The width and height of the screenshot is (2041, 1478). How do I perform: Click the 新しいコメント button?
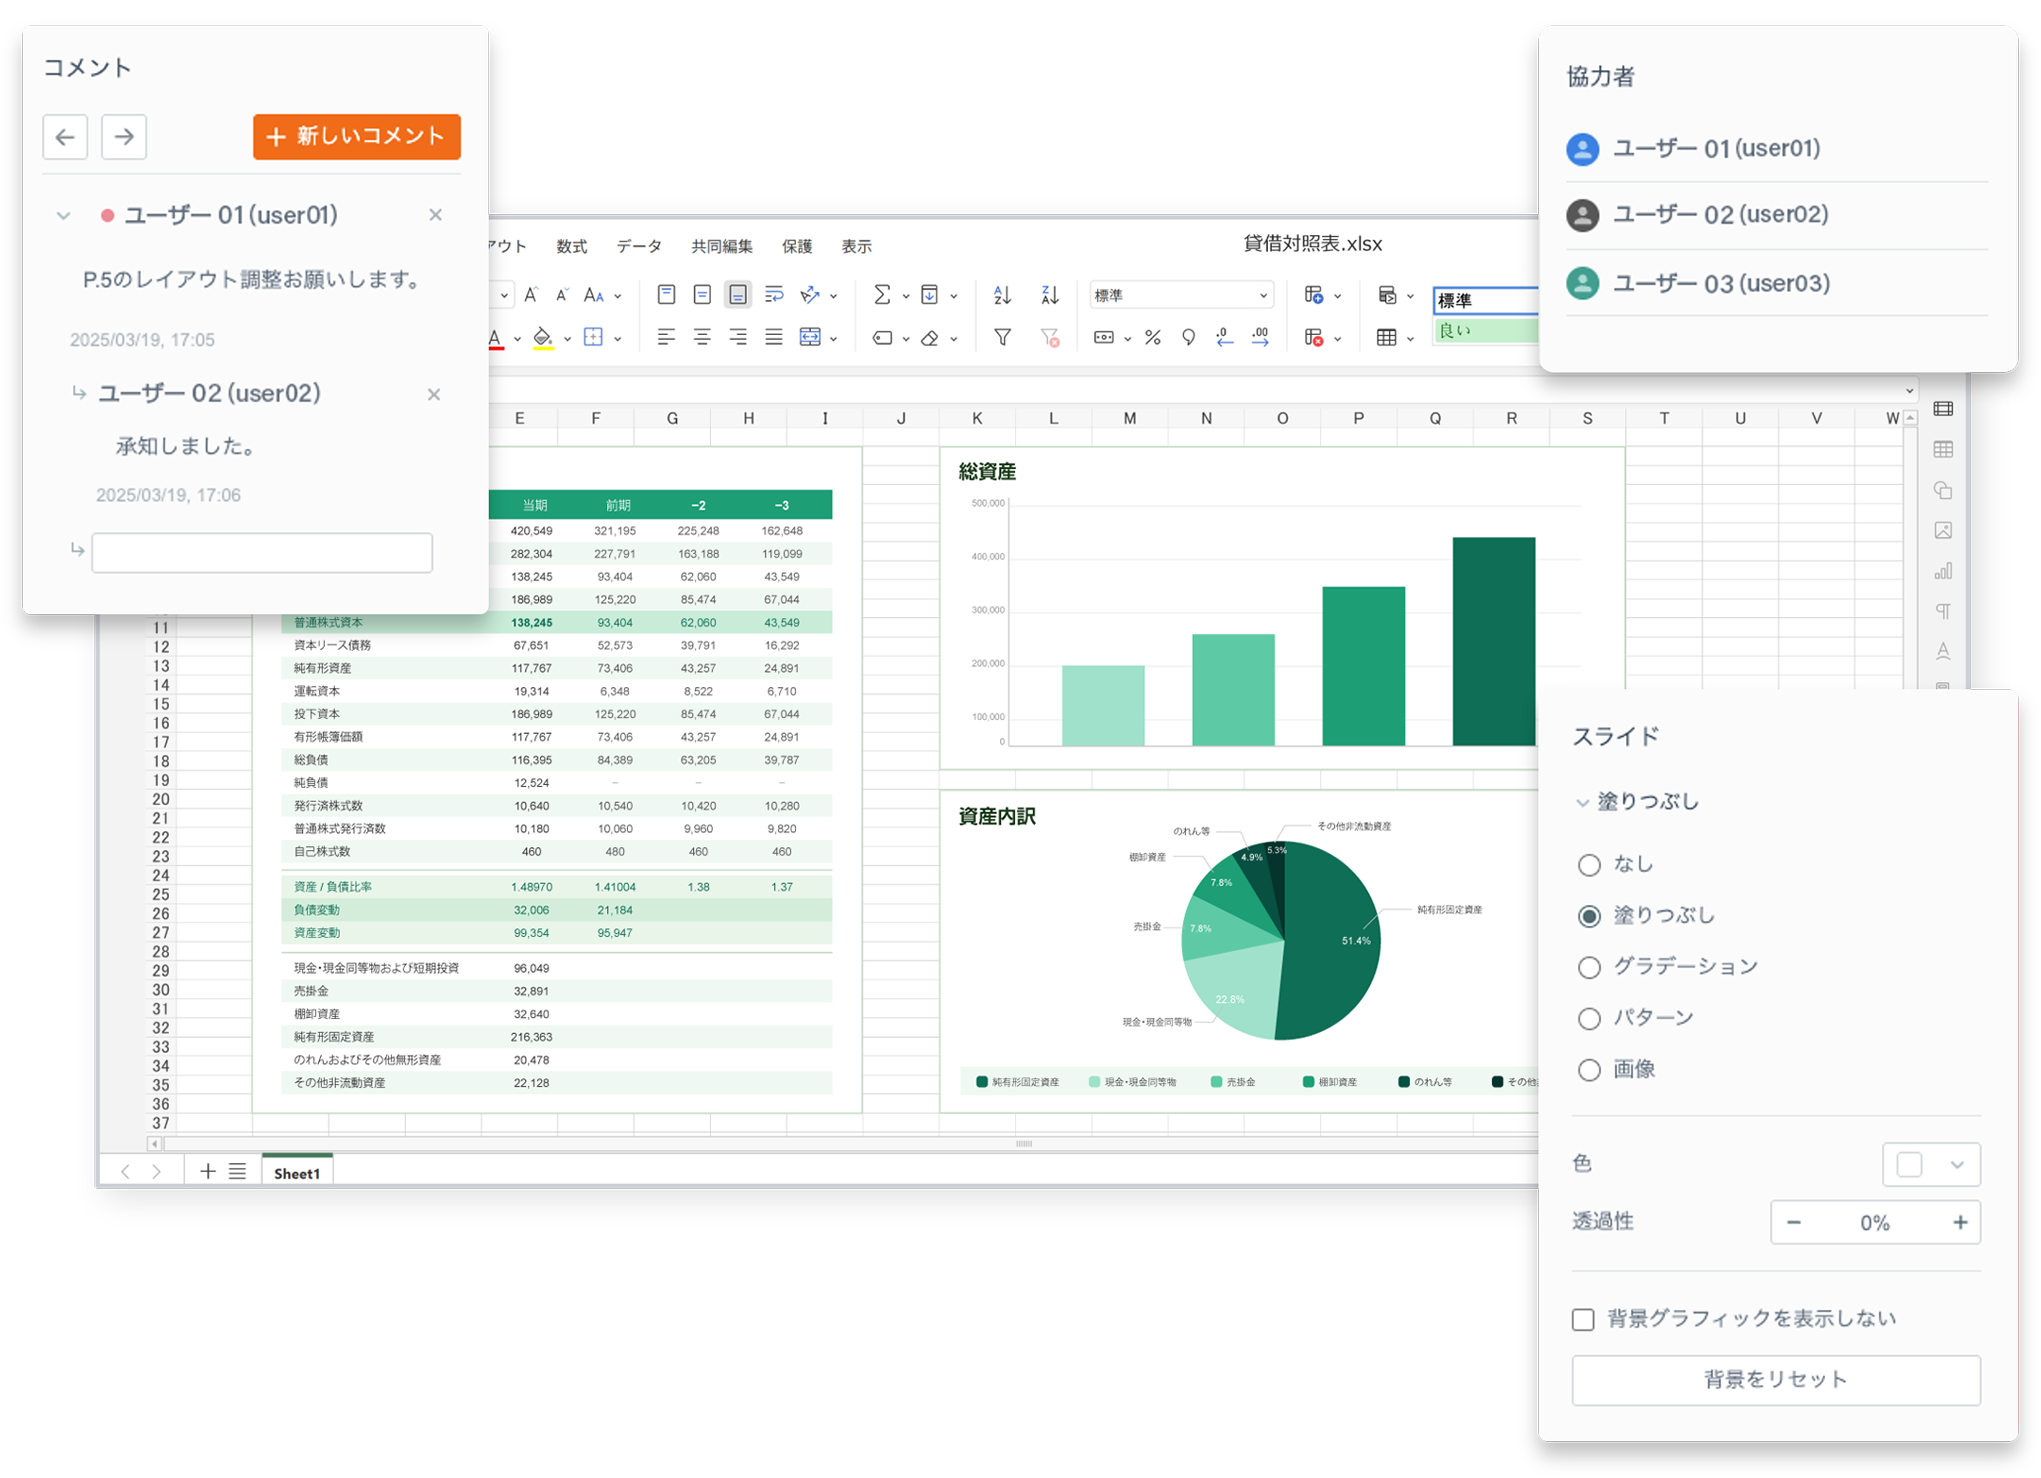(x=357, y=137)
